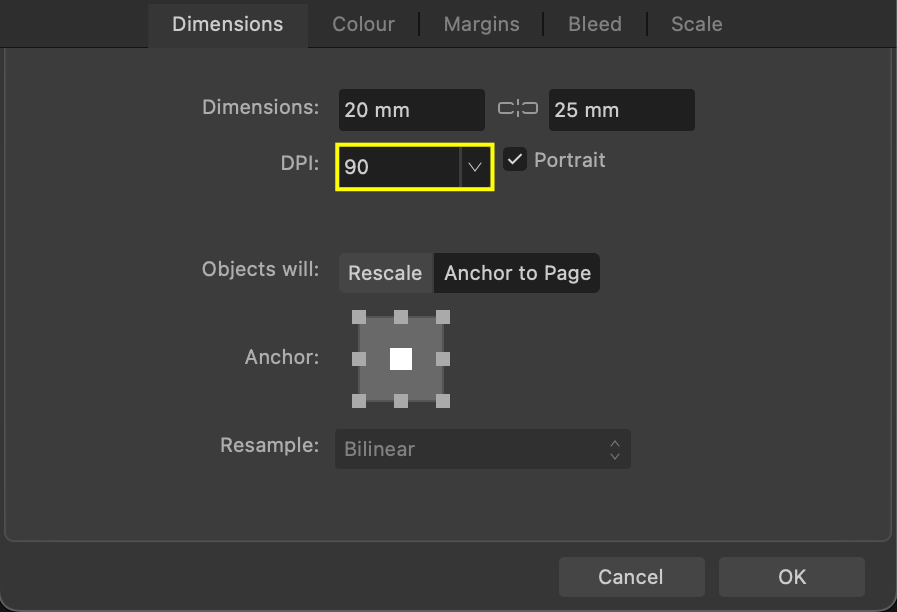This screenshot has width=897, height=612.
Task: Select the top-centre anchor point
Action: (401, 317)
